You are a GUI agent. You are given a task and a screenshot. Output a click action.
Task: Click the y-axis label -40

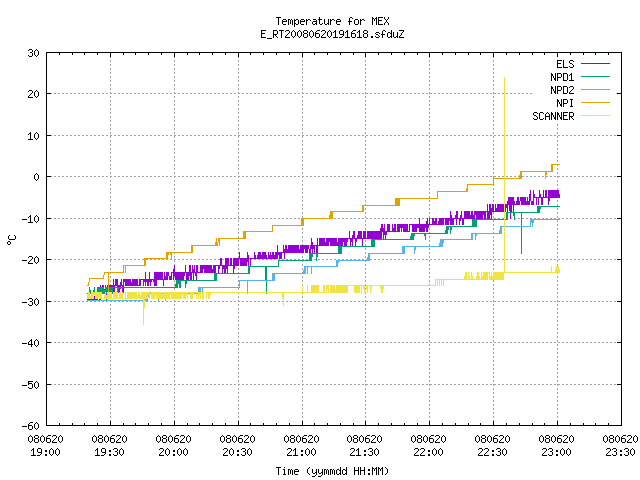pos(31,343)
